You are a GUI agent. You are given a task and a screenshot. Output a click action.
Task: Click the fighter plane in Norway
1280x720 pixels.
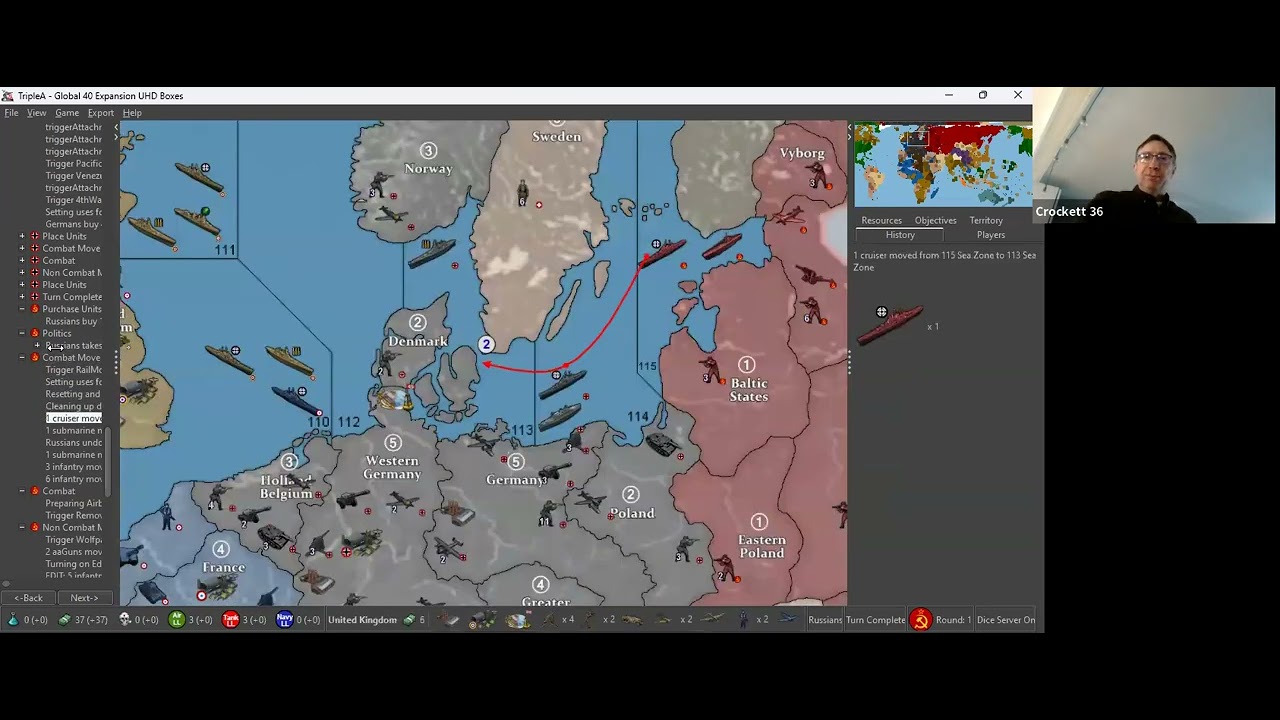391,215
